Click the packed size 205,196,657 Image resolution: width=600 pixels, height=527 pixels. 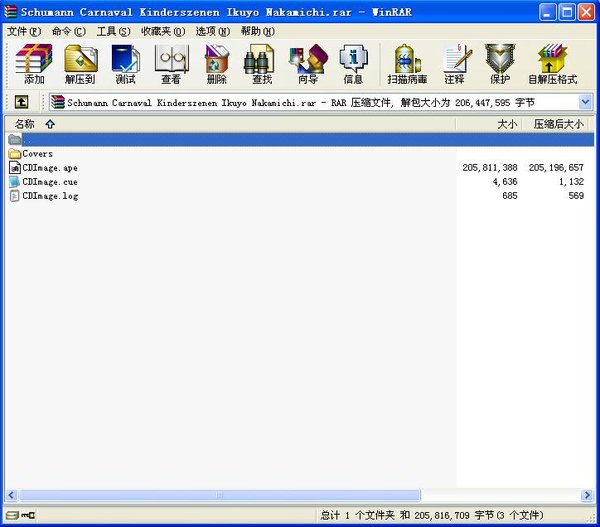click(556, 168)
